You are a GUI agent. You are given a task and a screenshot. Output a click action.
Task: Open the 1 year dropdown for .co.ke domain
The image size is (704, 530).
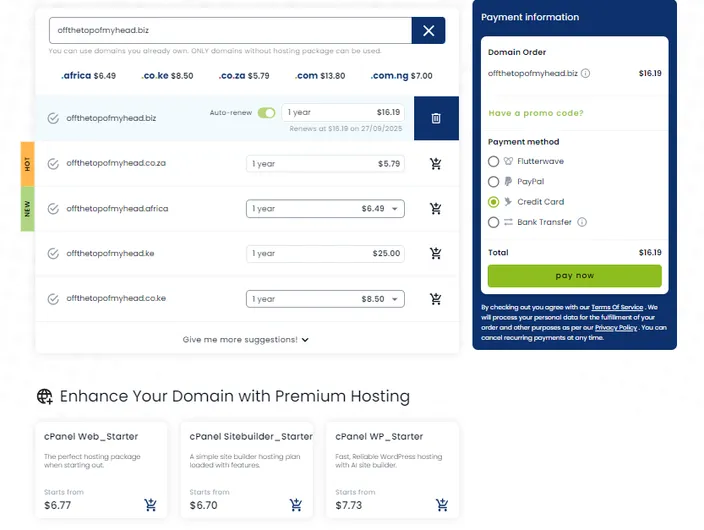tap(325, 299)
